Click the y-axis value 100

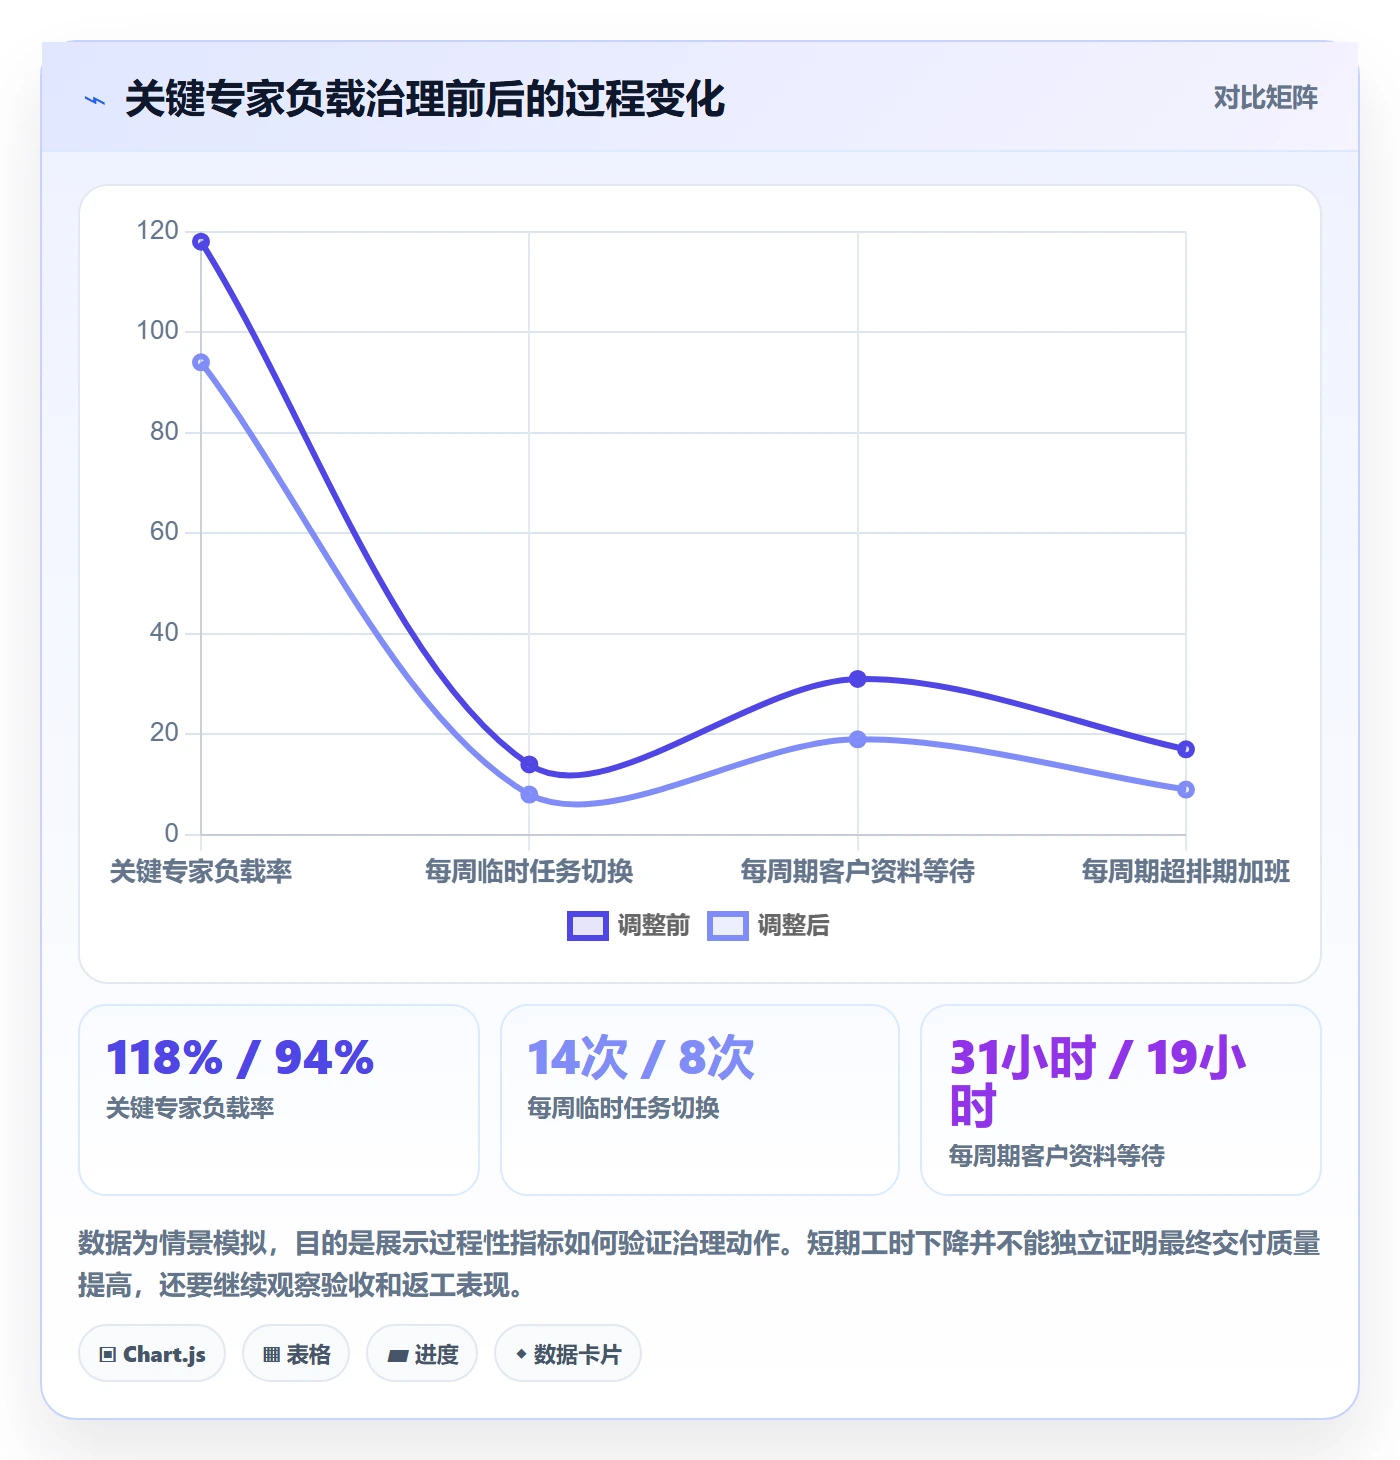click(x=157, y=331)
